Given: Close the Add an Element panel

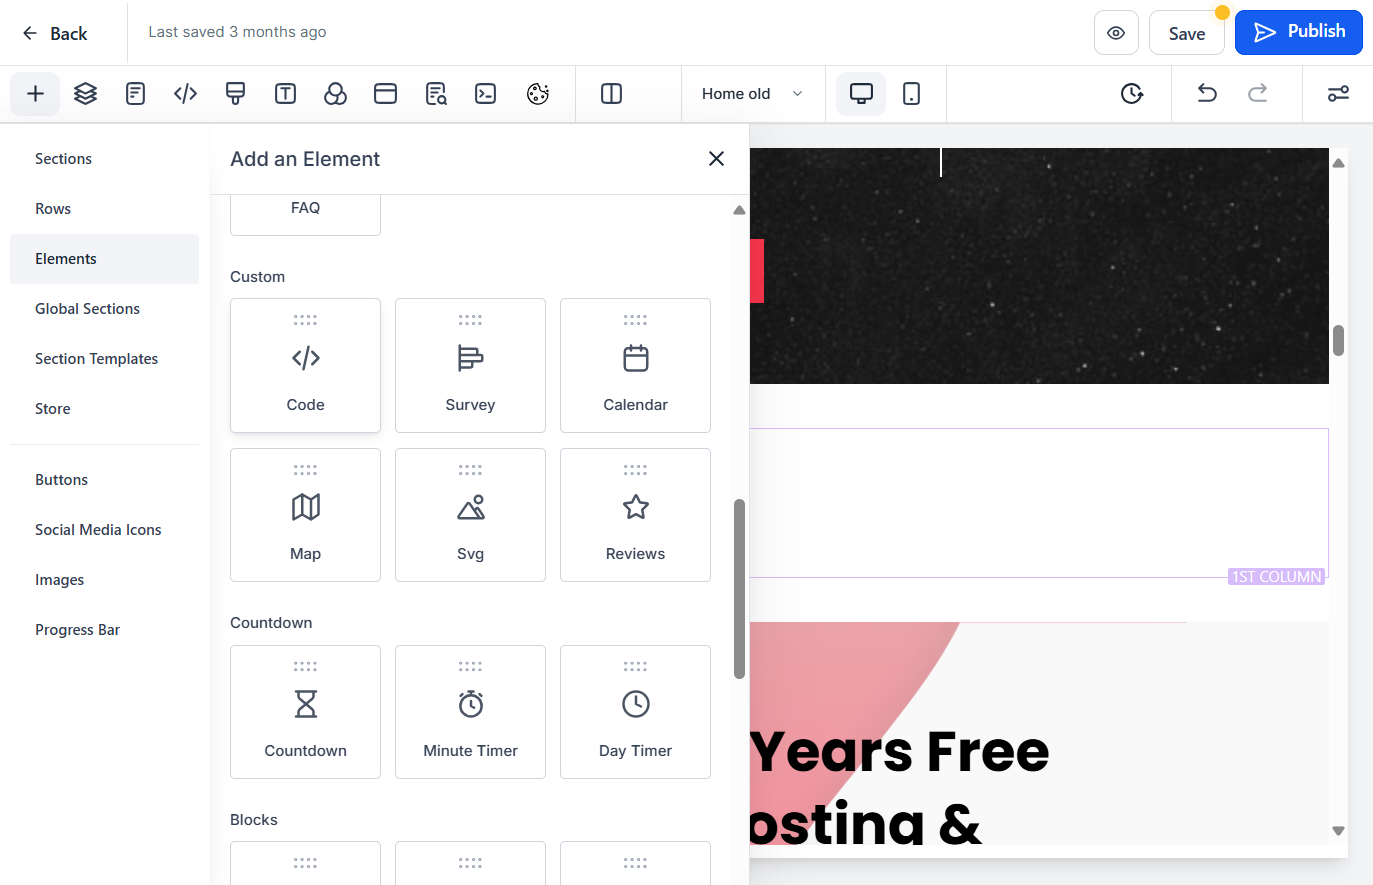Looking at the screenshot, I should [716, 159].
